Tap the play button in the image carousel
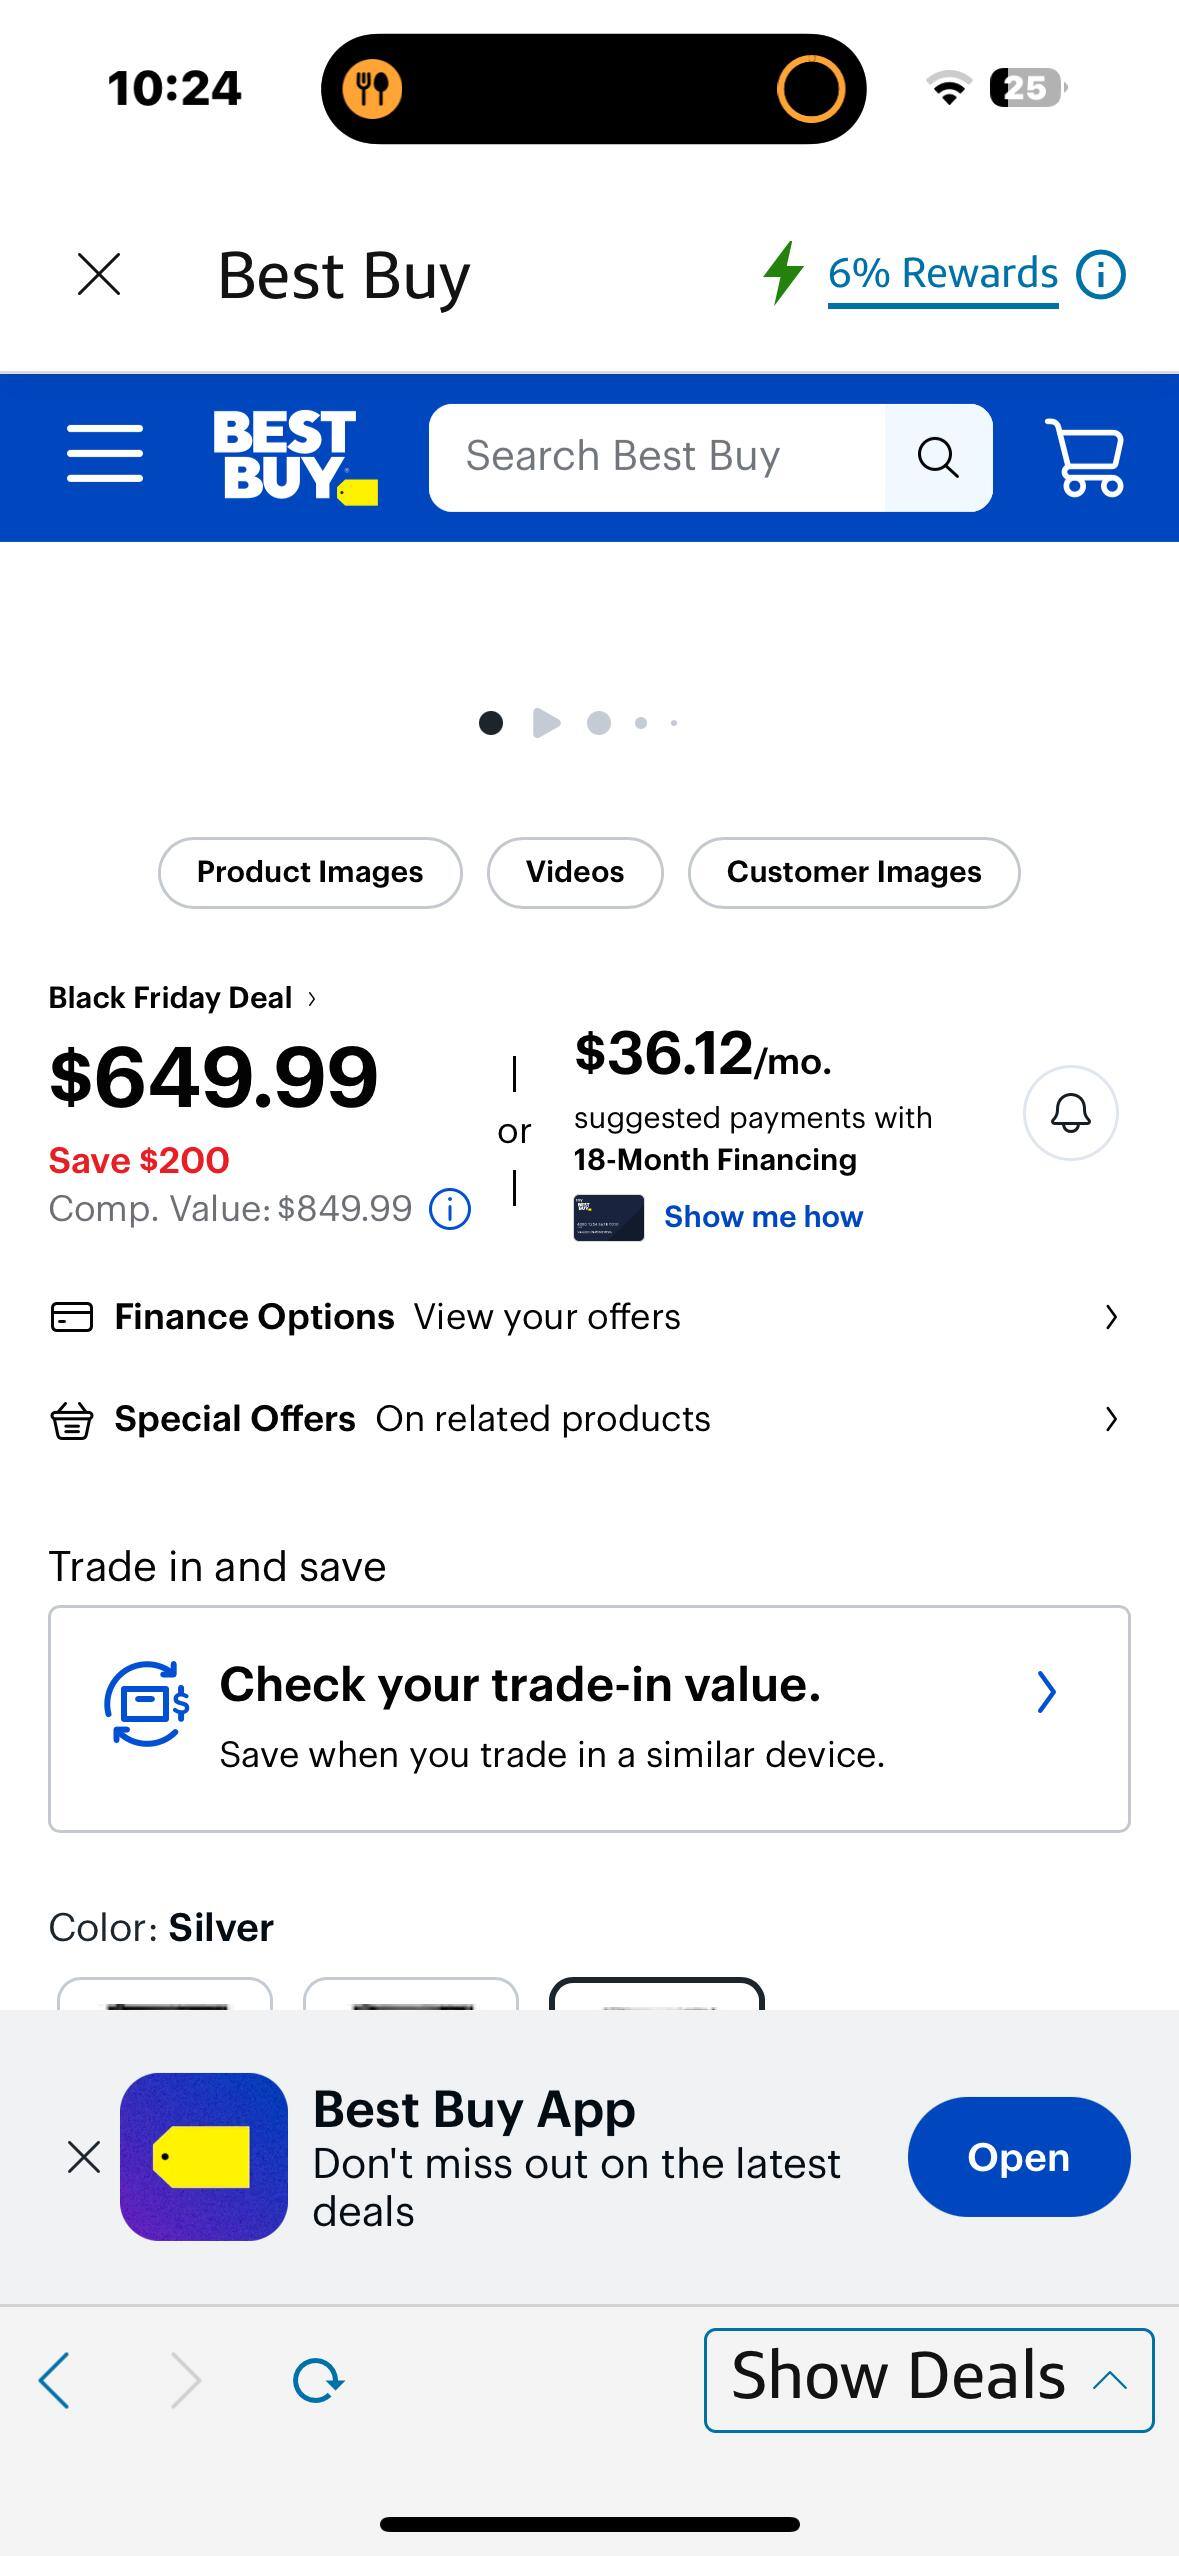Image resolution: width=1179 pixels, height=2556 pixels. (546, 723)
